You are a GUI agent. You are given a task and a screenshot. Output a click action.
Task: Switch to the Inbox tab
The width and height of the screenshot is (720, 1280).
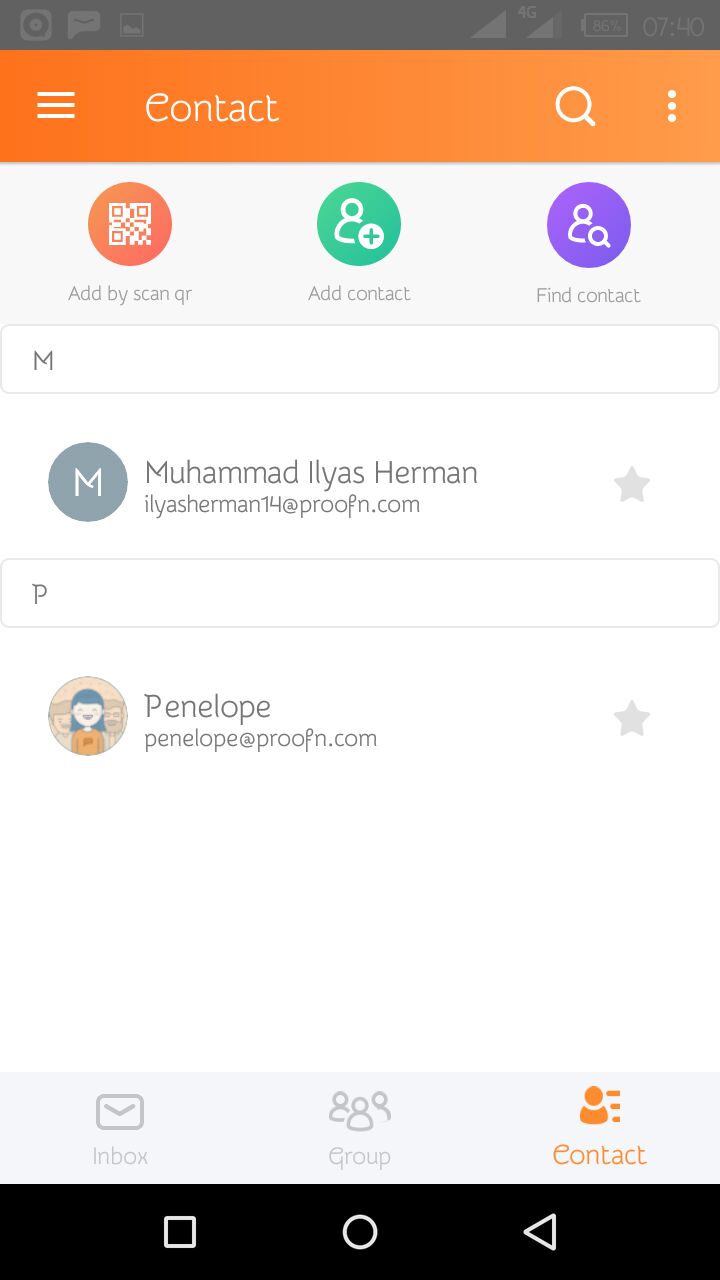120,1129
